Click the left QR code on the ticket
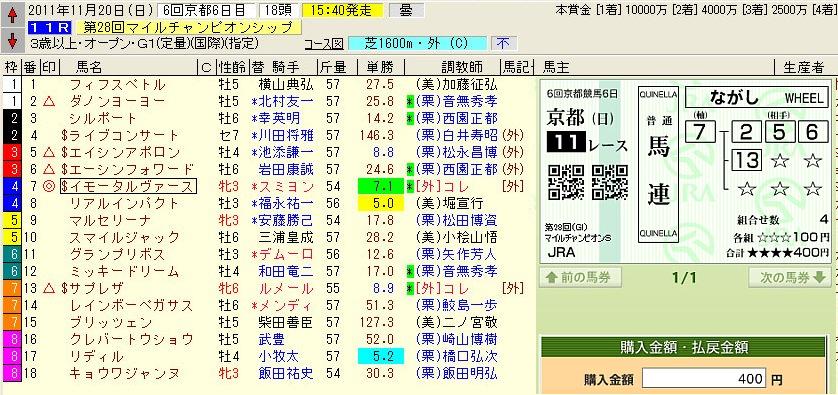This screenshot has height=395, width=838. (566, 182)
